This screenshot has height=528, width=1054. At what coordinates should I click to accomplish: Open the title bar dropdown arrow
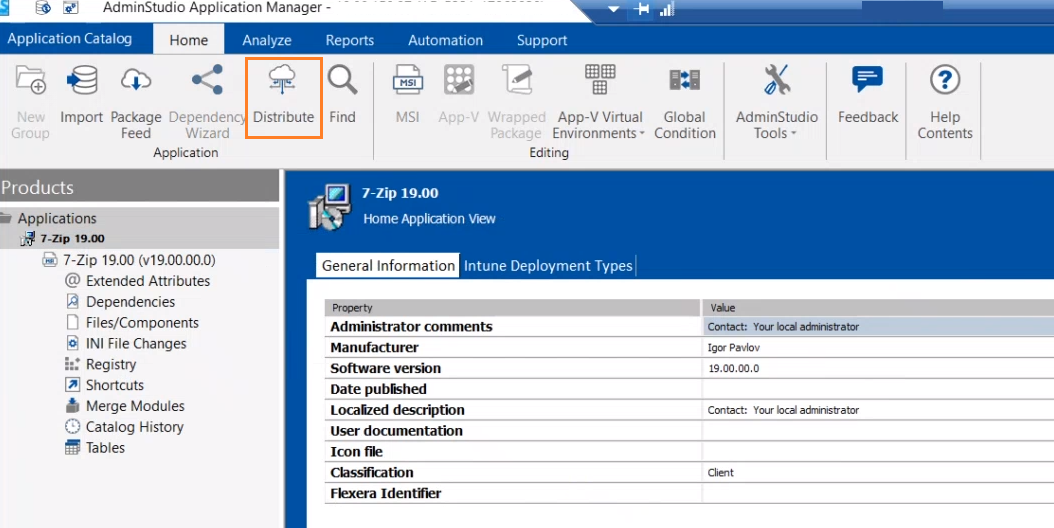[x=613, y=10]
